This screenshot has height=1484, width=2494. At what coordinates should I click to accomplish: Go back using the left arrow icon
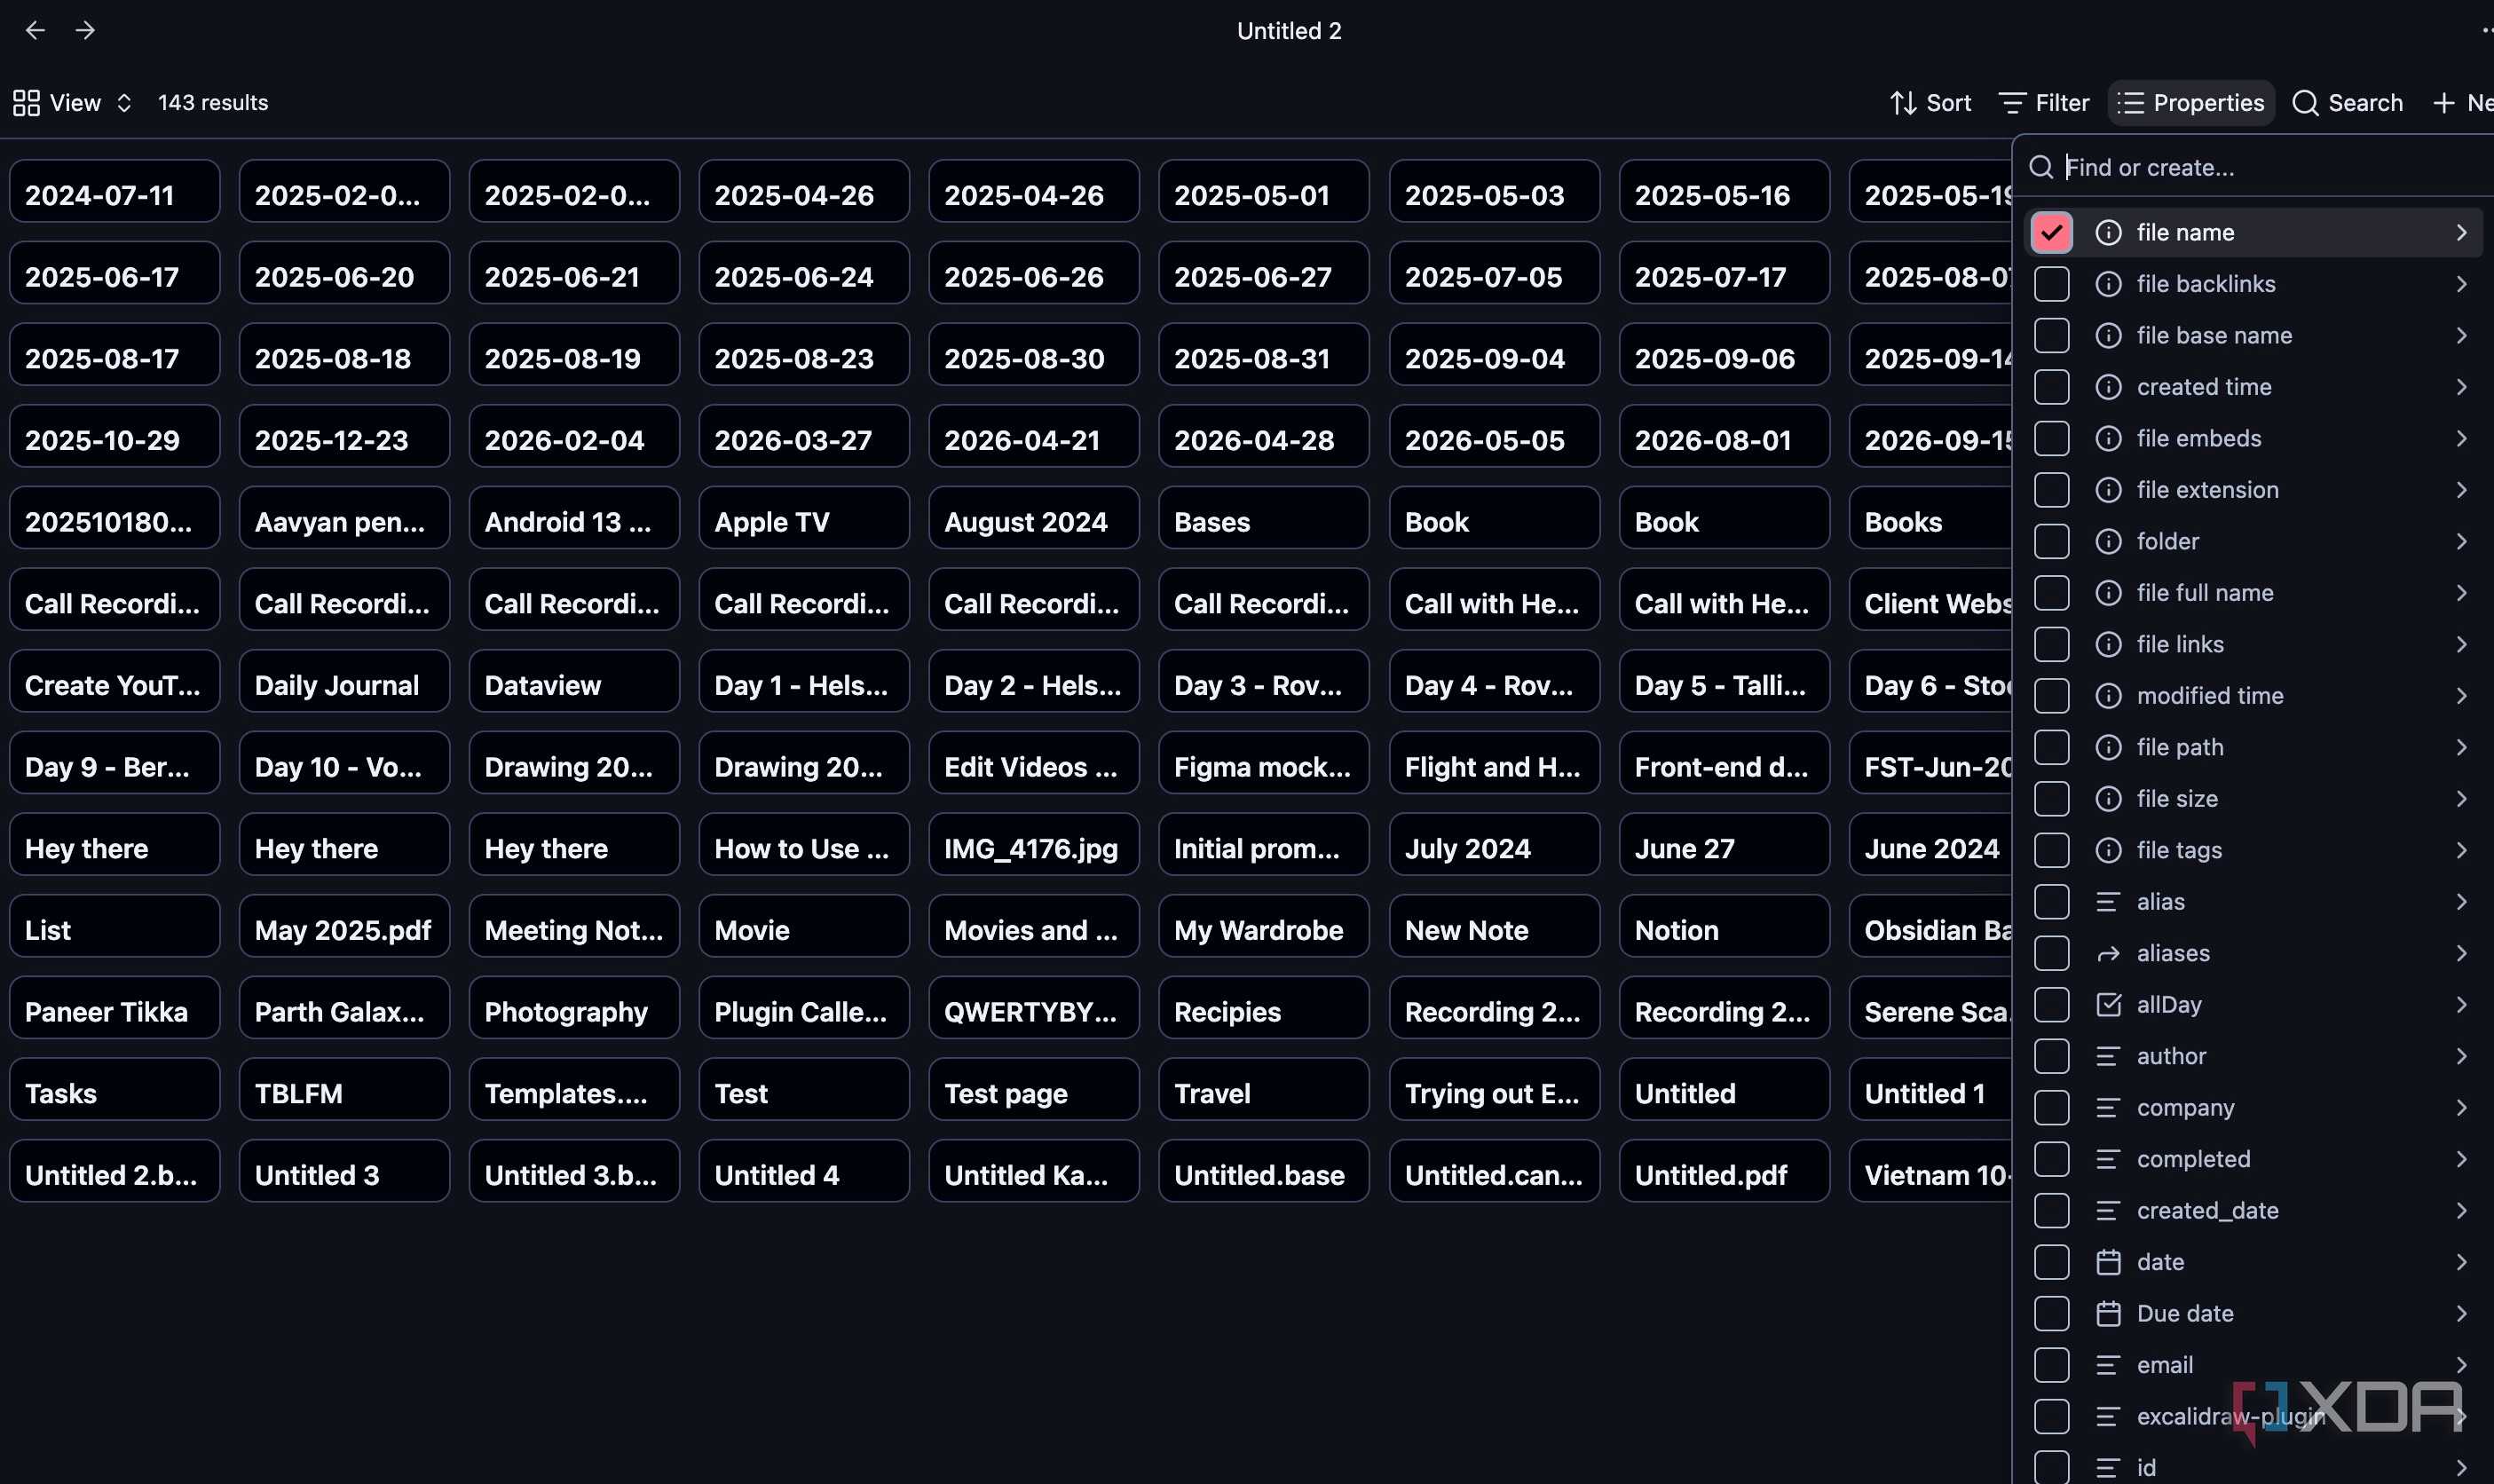click(x=35, y=30)
